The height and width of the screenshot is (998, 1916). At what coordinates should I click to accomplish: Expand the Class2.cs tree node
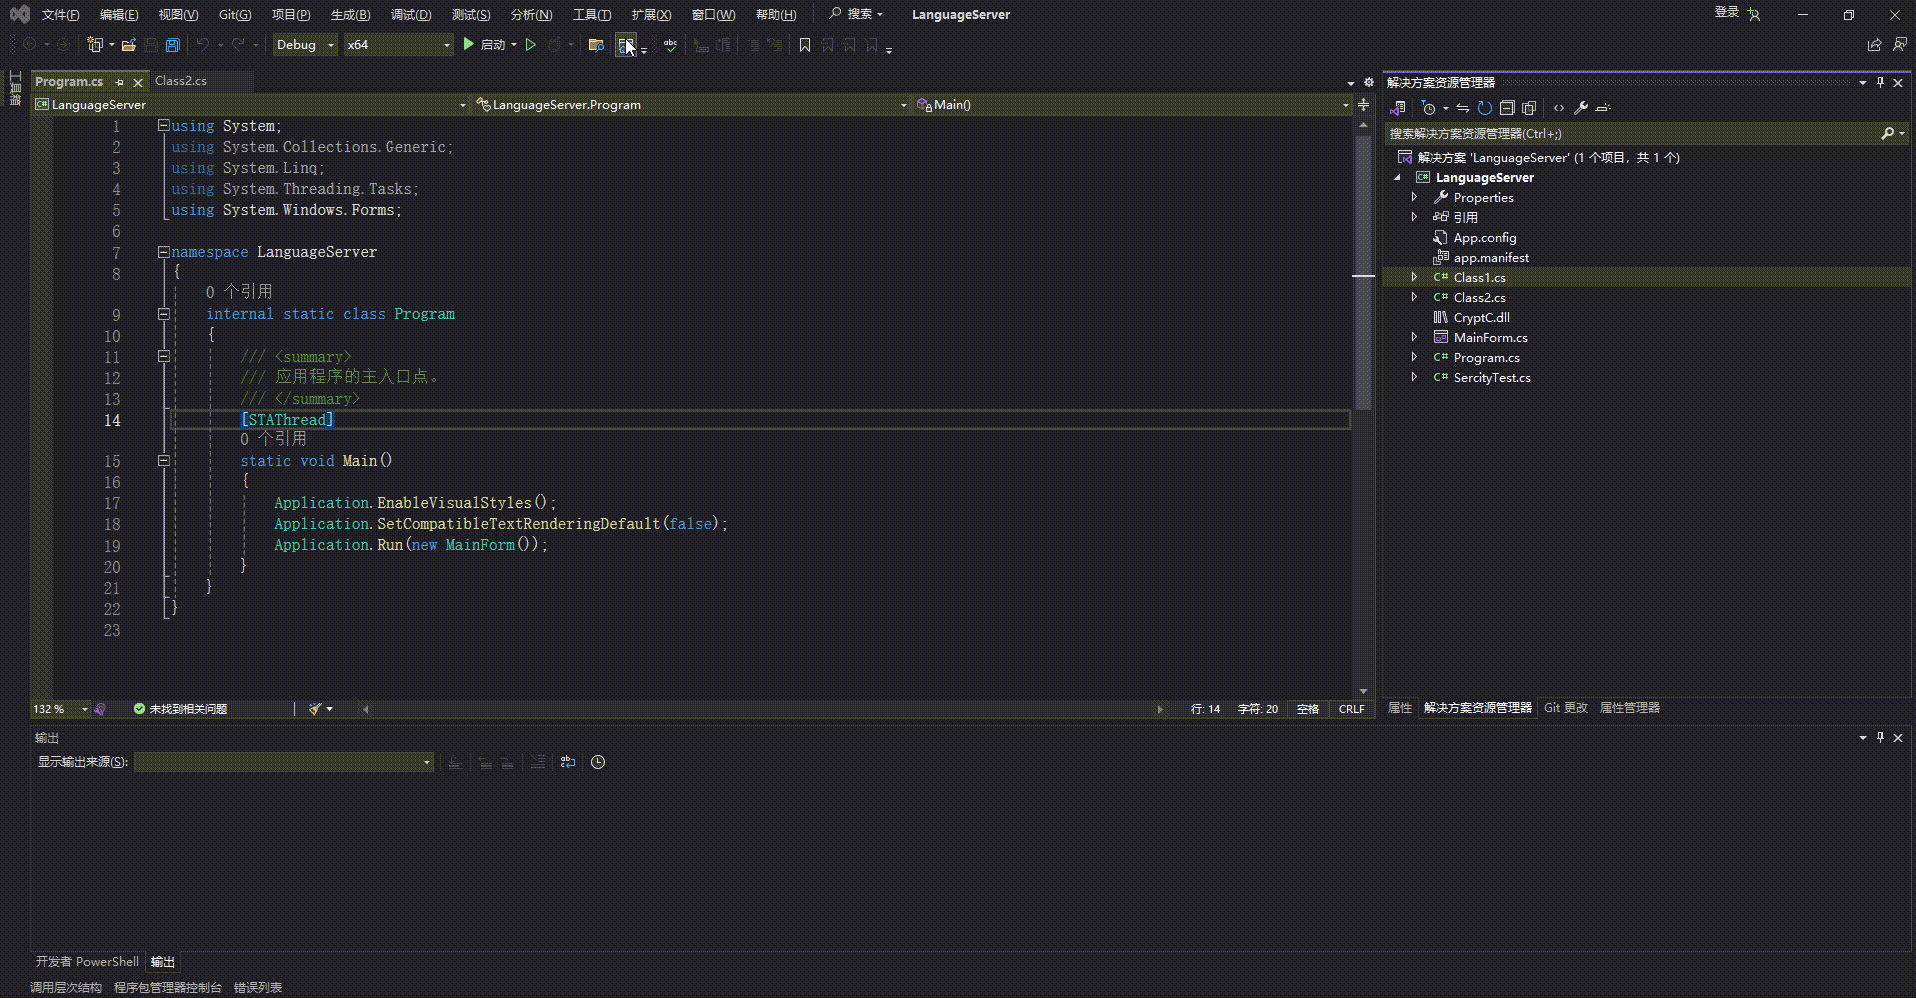pos(1414,297)
